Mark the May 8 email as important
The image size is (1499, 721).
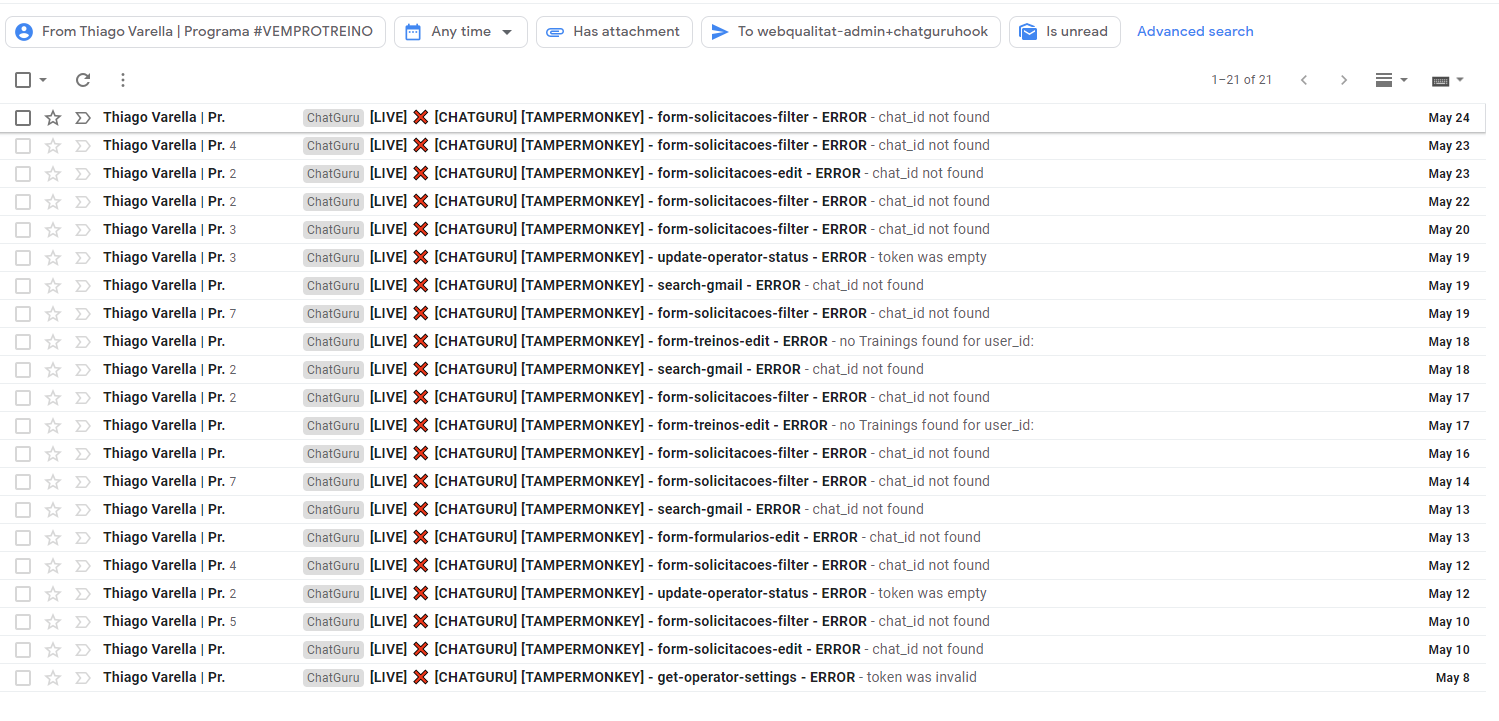coord(83,678)
